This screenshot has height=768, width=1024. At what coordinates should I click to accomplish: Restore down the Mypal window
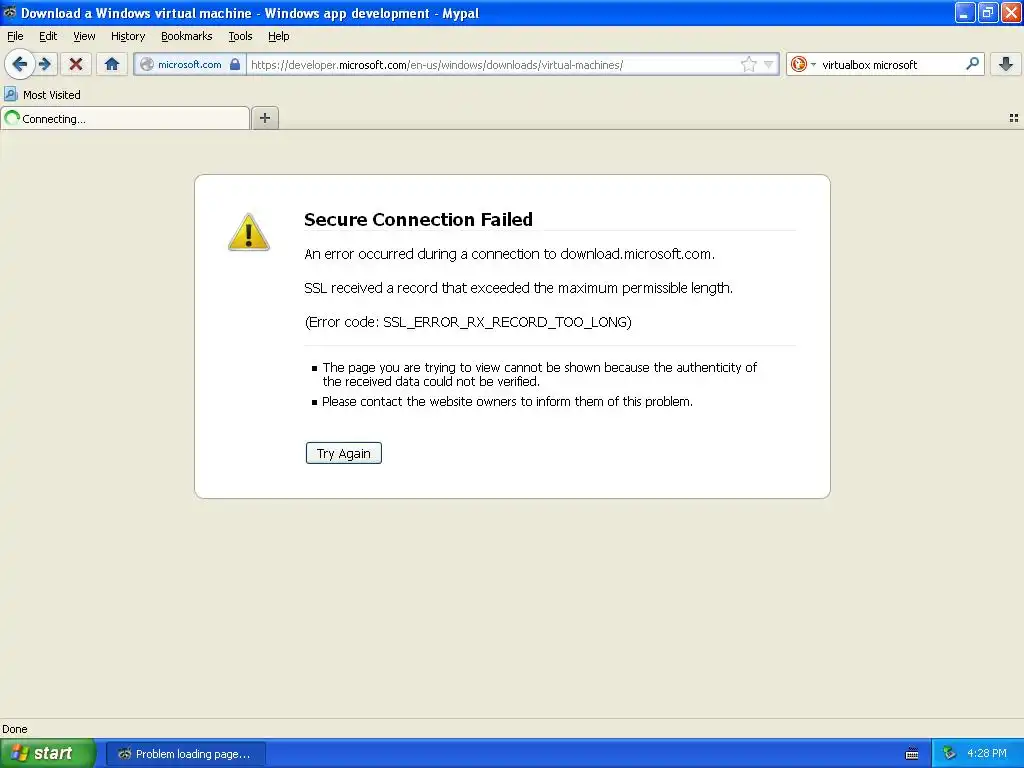(988, 12)
